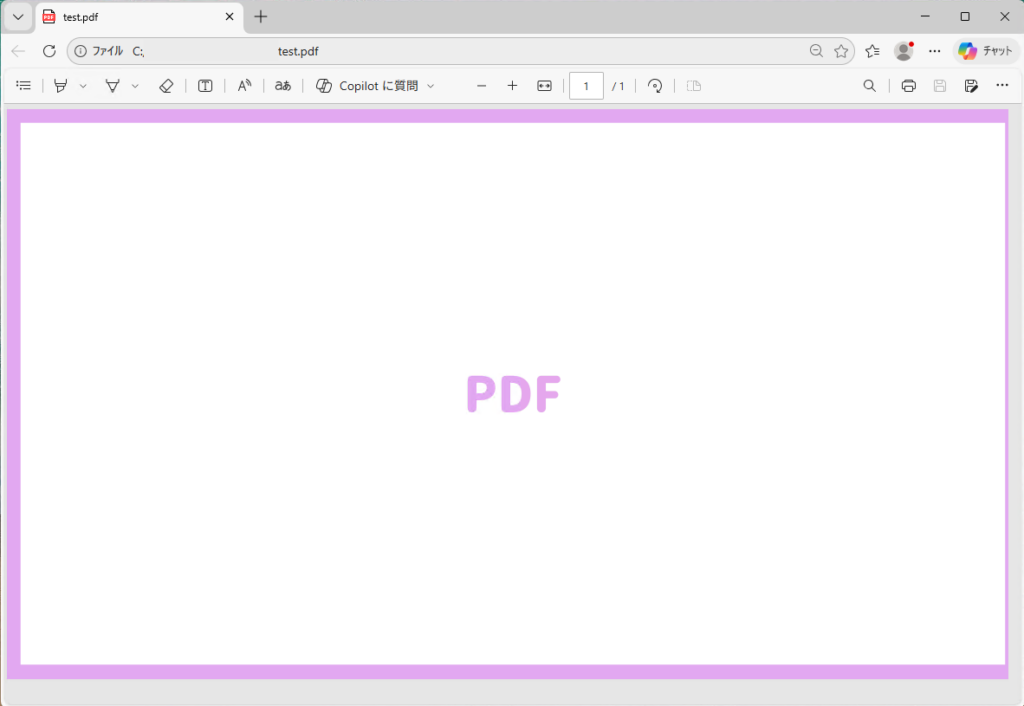Image resolution: width=1024 pixels, height=706 pixels.
Task: Open the table of contents panel
Action: tap(24, 86)
